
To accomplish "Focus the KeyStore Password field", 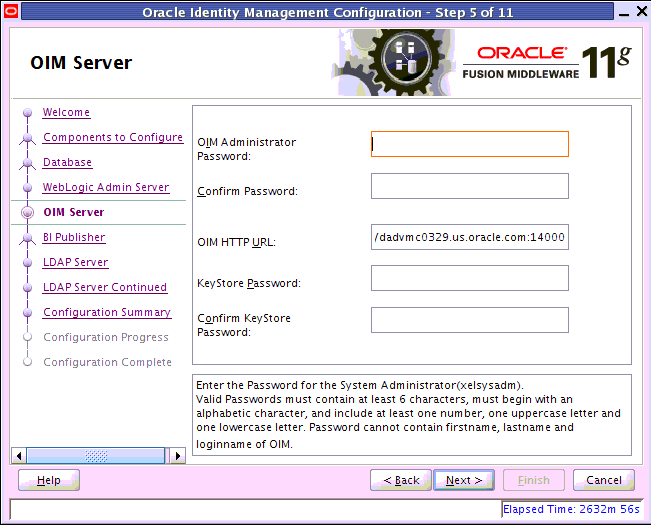I will pos(470,278).
